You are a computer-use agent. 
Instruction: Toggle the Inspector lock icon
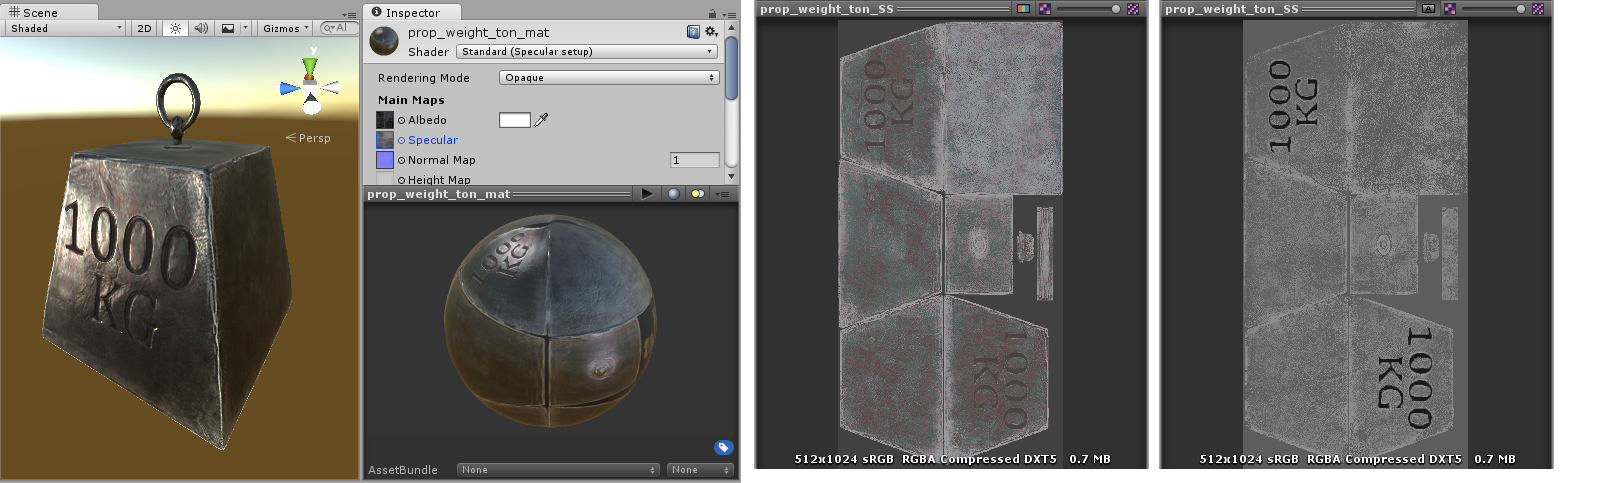pos(712,13)
